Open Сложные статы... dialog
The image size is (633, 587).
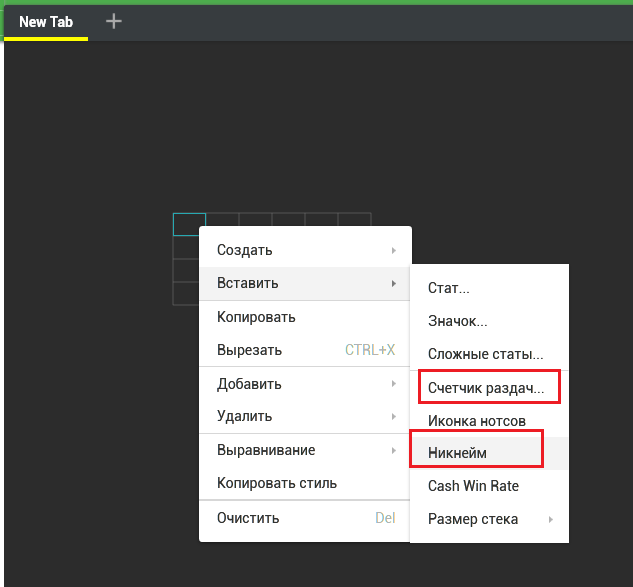coord(489,354)
